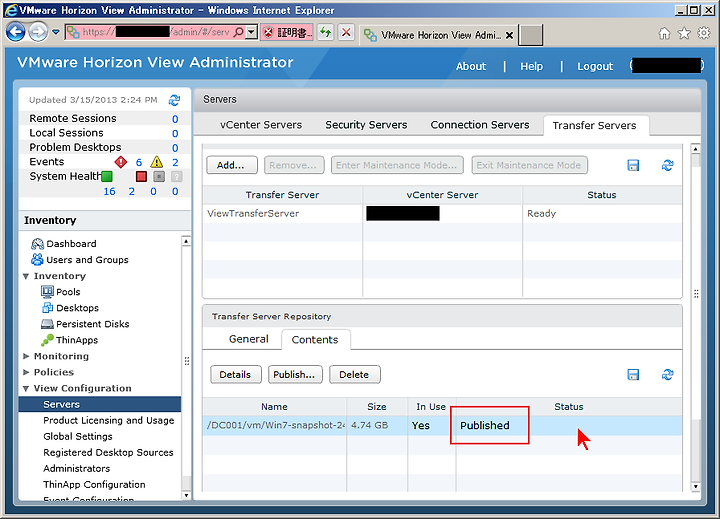Click the About link in header
This screenshot has height=519, width=720.
[x=471, y=66]
